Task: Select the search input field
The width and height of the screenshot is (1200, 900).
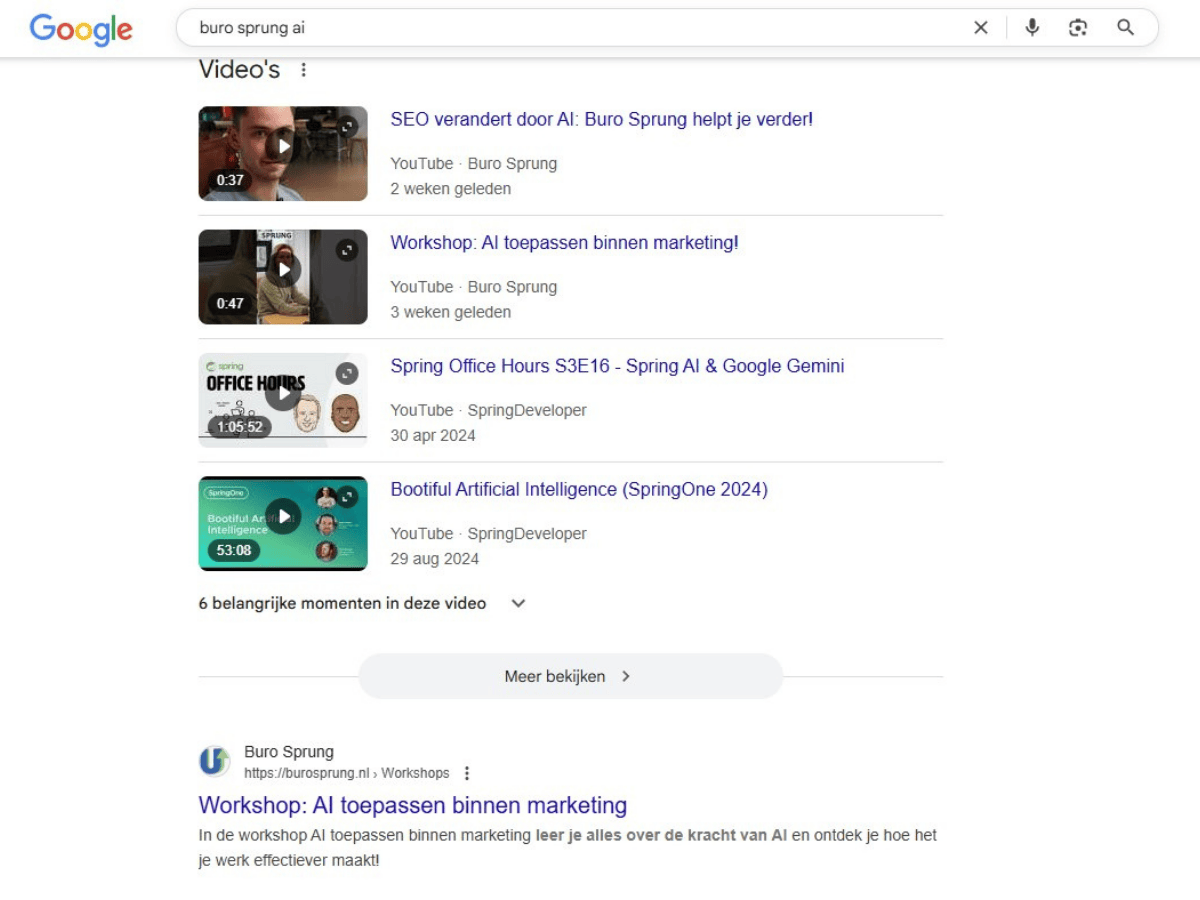Action: coord(500,27)
